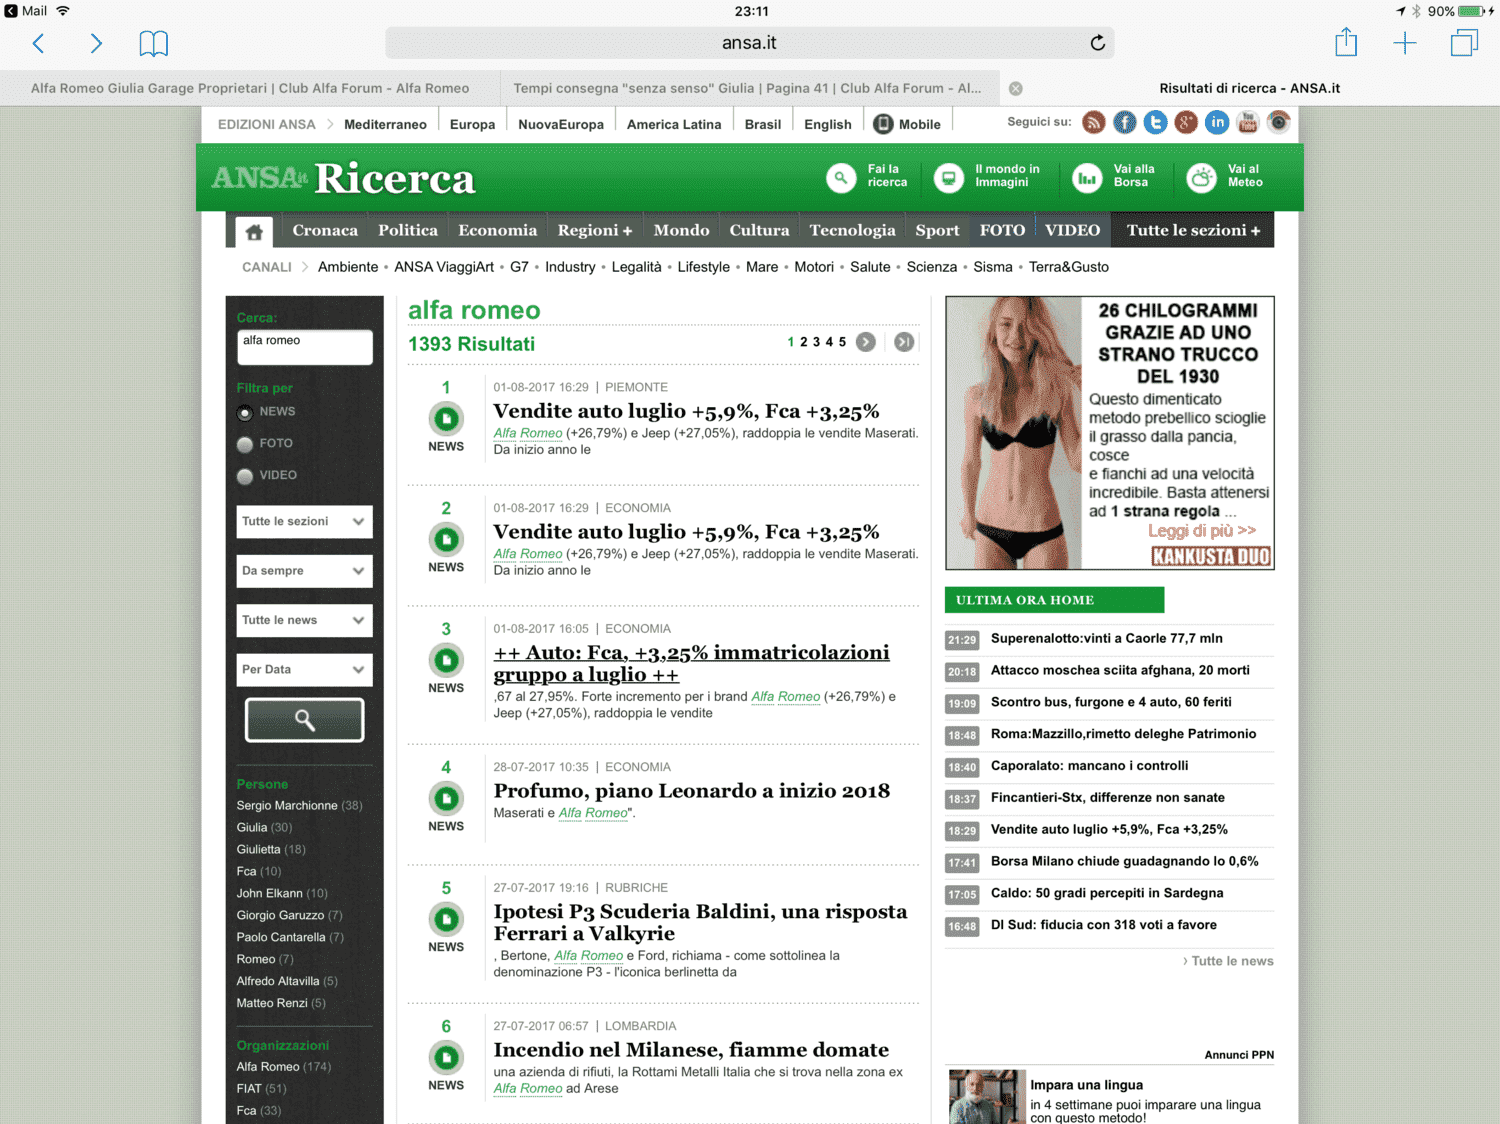Open ANSA's Twitter profile icon
The image size is (1500, 1124).
(1156, 123)
